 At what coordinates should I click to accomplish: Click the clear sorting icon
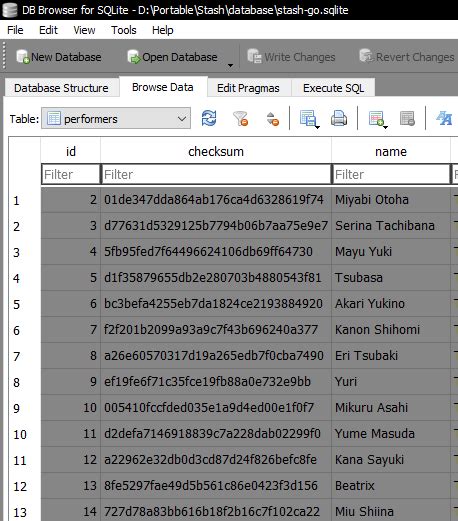click(x=272, y=118)
